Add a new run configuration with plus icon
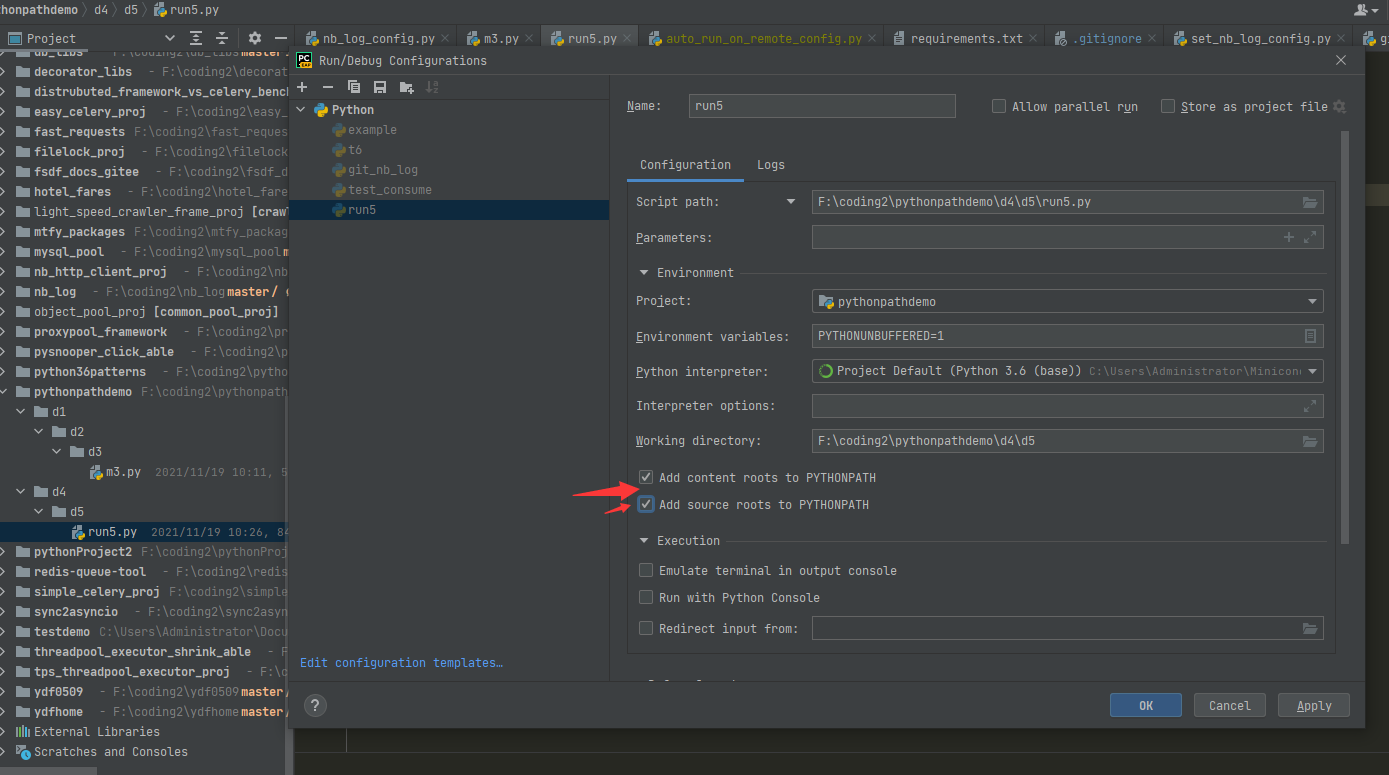The width and height of the screenshot is (1389, 775). [302, 87]
